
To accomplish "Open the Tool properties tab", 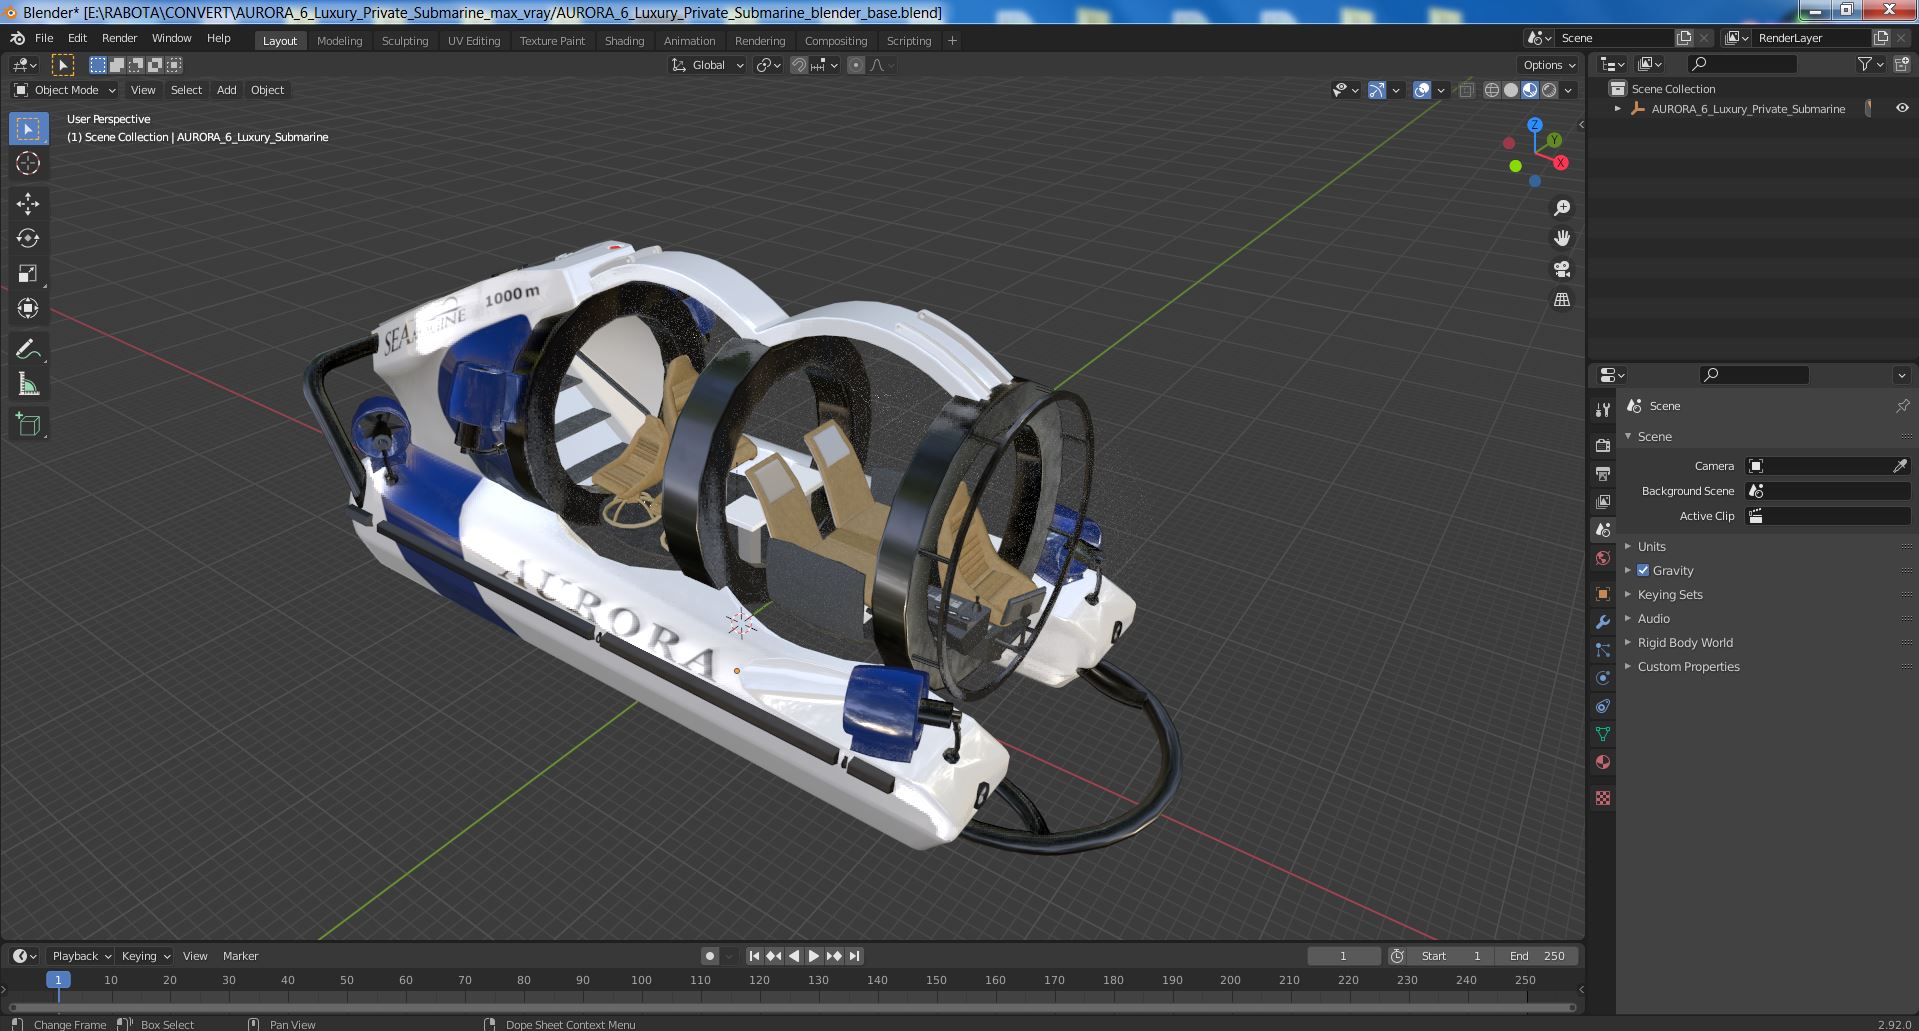I will tap(1603, 410).
